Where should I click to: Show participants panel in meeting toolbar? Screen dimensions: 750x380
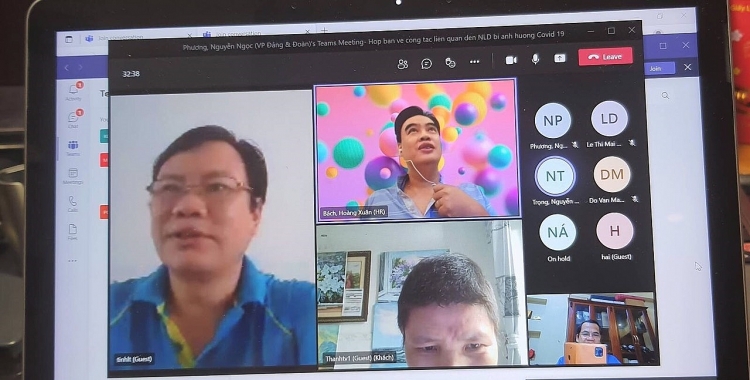pos(403,64)
